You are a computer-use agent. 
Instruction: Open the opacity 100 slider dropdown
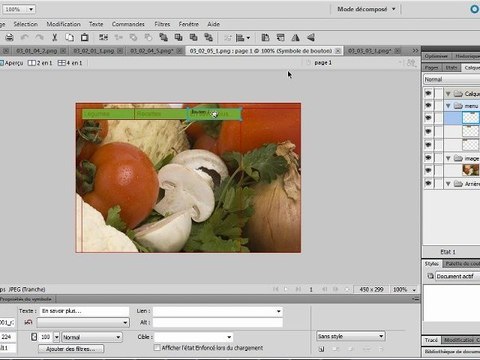coord(57,337)
